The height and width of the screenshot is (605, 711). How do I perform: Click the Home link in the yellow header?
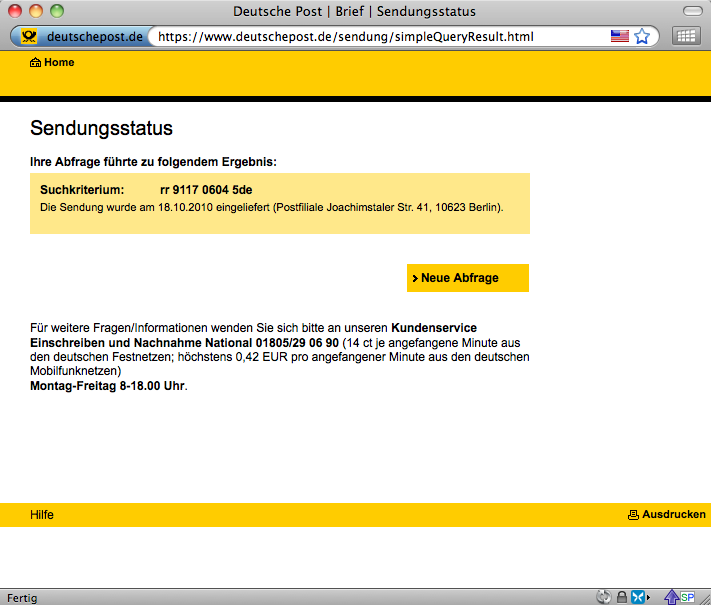(52, 62)
